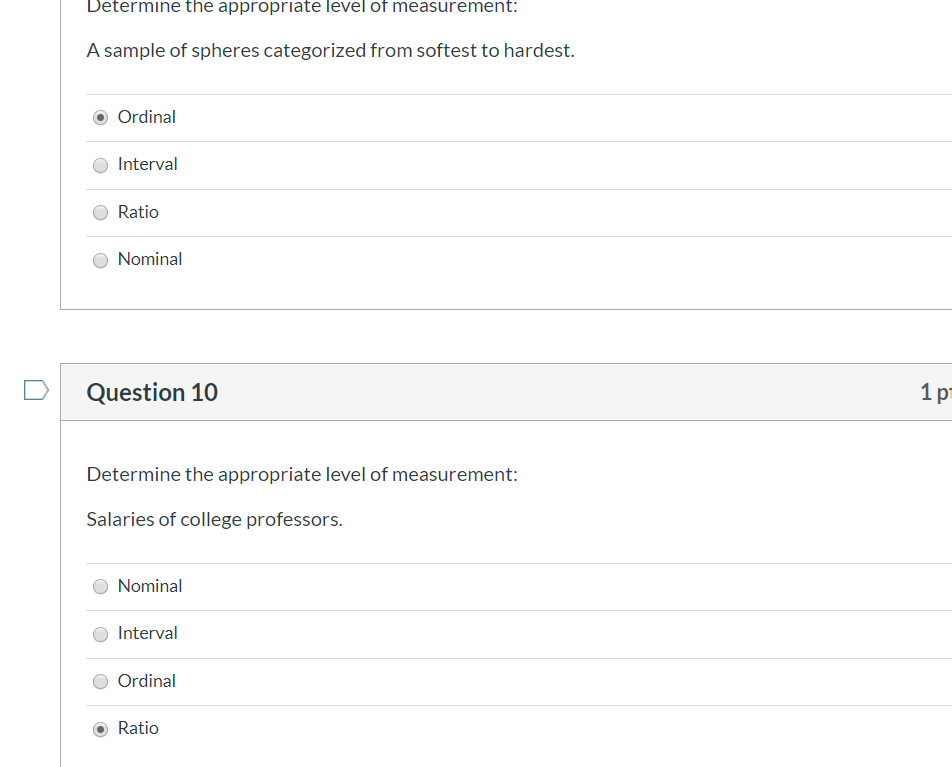Click the Interval answer label in Question 10

click(148, 633)
